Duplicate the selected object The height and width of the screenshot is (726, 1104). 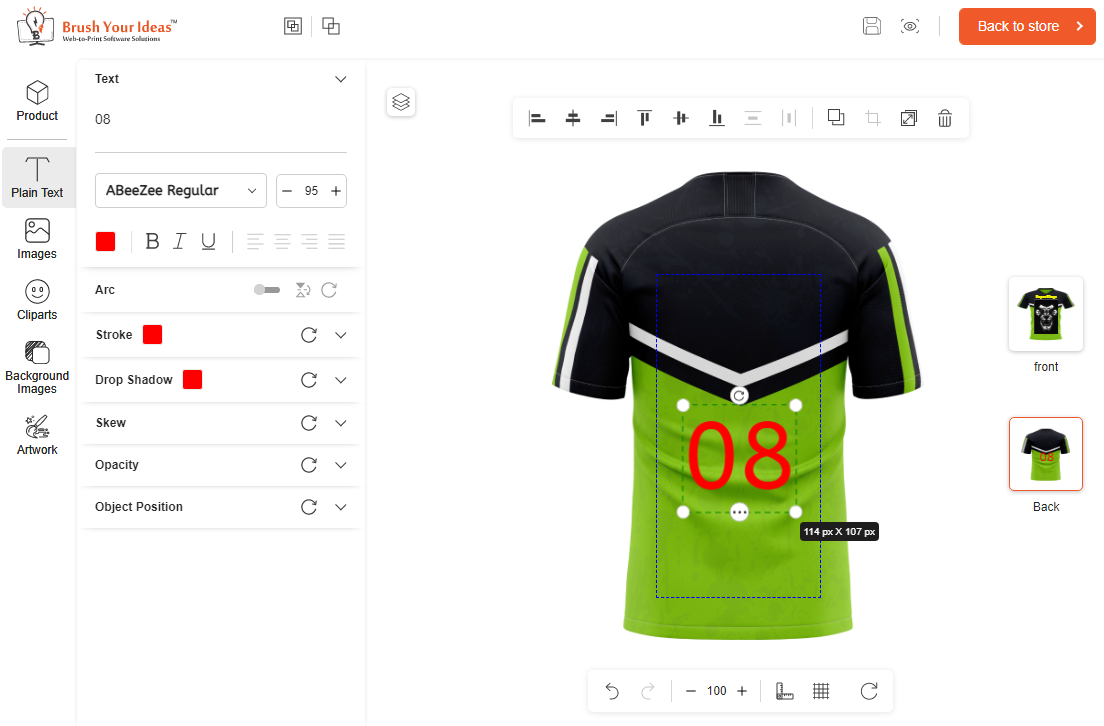[835, 118]
